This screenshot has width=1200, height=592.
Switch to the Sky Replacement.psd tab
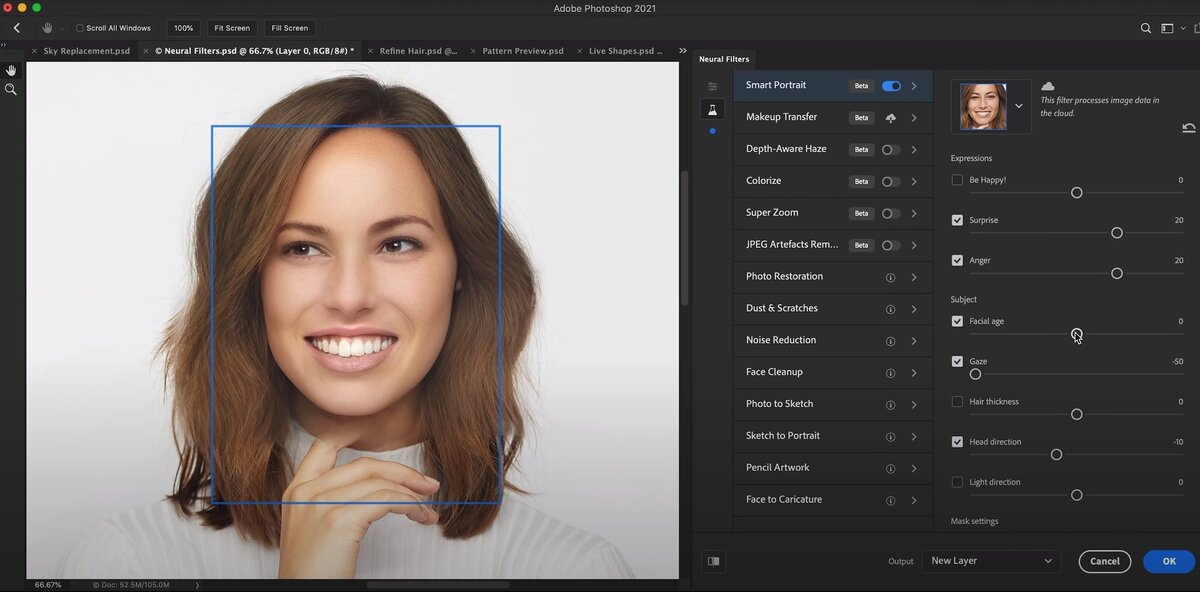[86, 51]
